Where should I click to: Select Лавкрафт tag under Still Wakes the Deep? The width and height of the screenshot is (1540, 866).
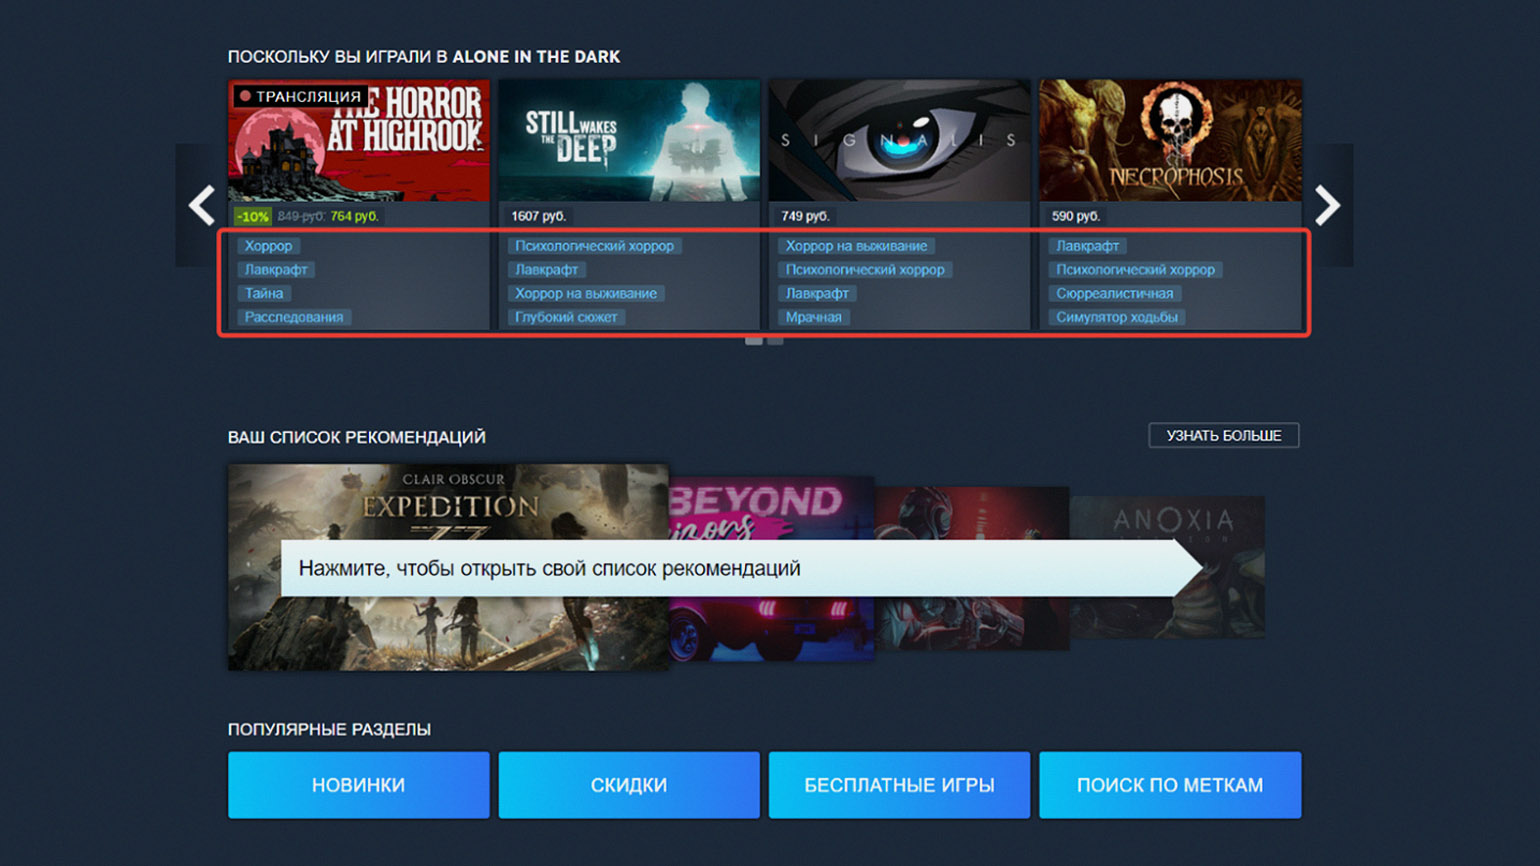[x=546, y=270]
